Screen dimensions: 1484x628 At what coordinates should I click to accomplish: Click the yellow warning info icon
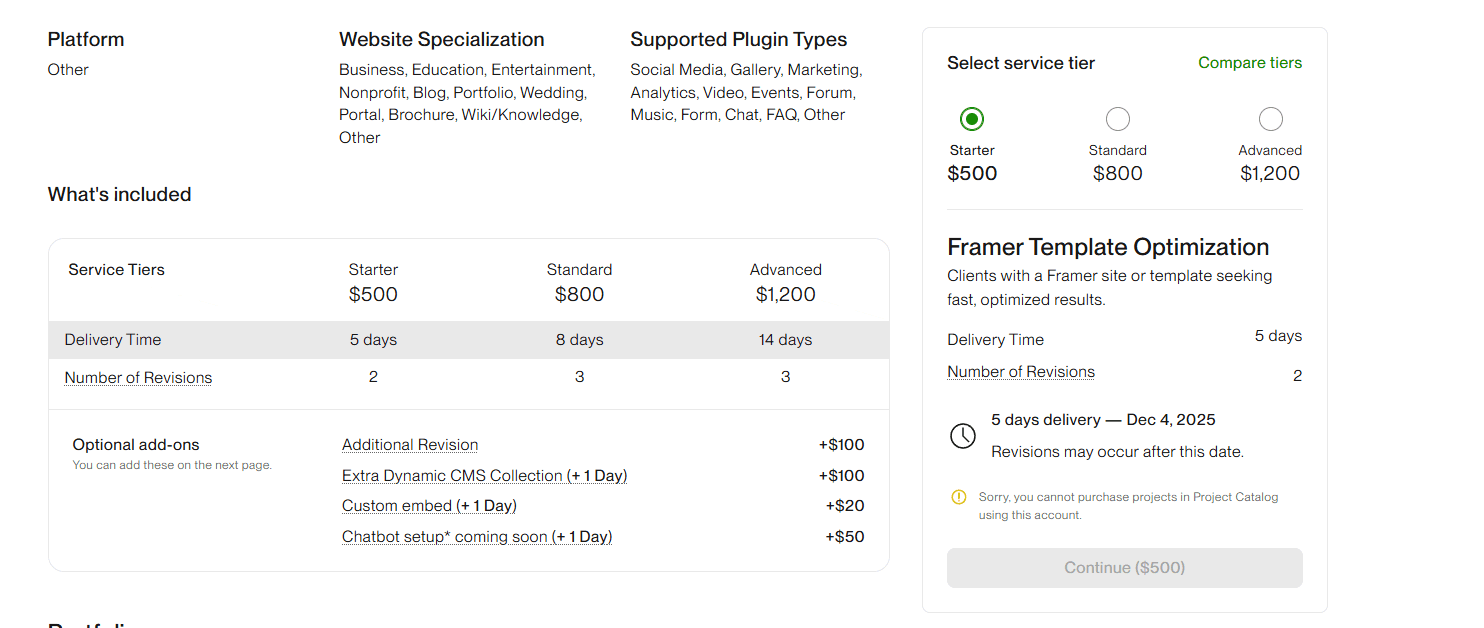959,497
